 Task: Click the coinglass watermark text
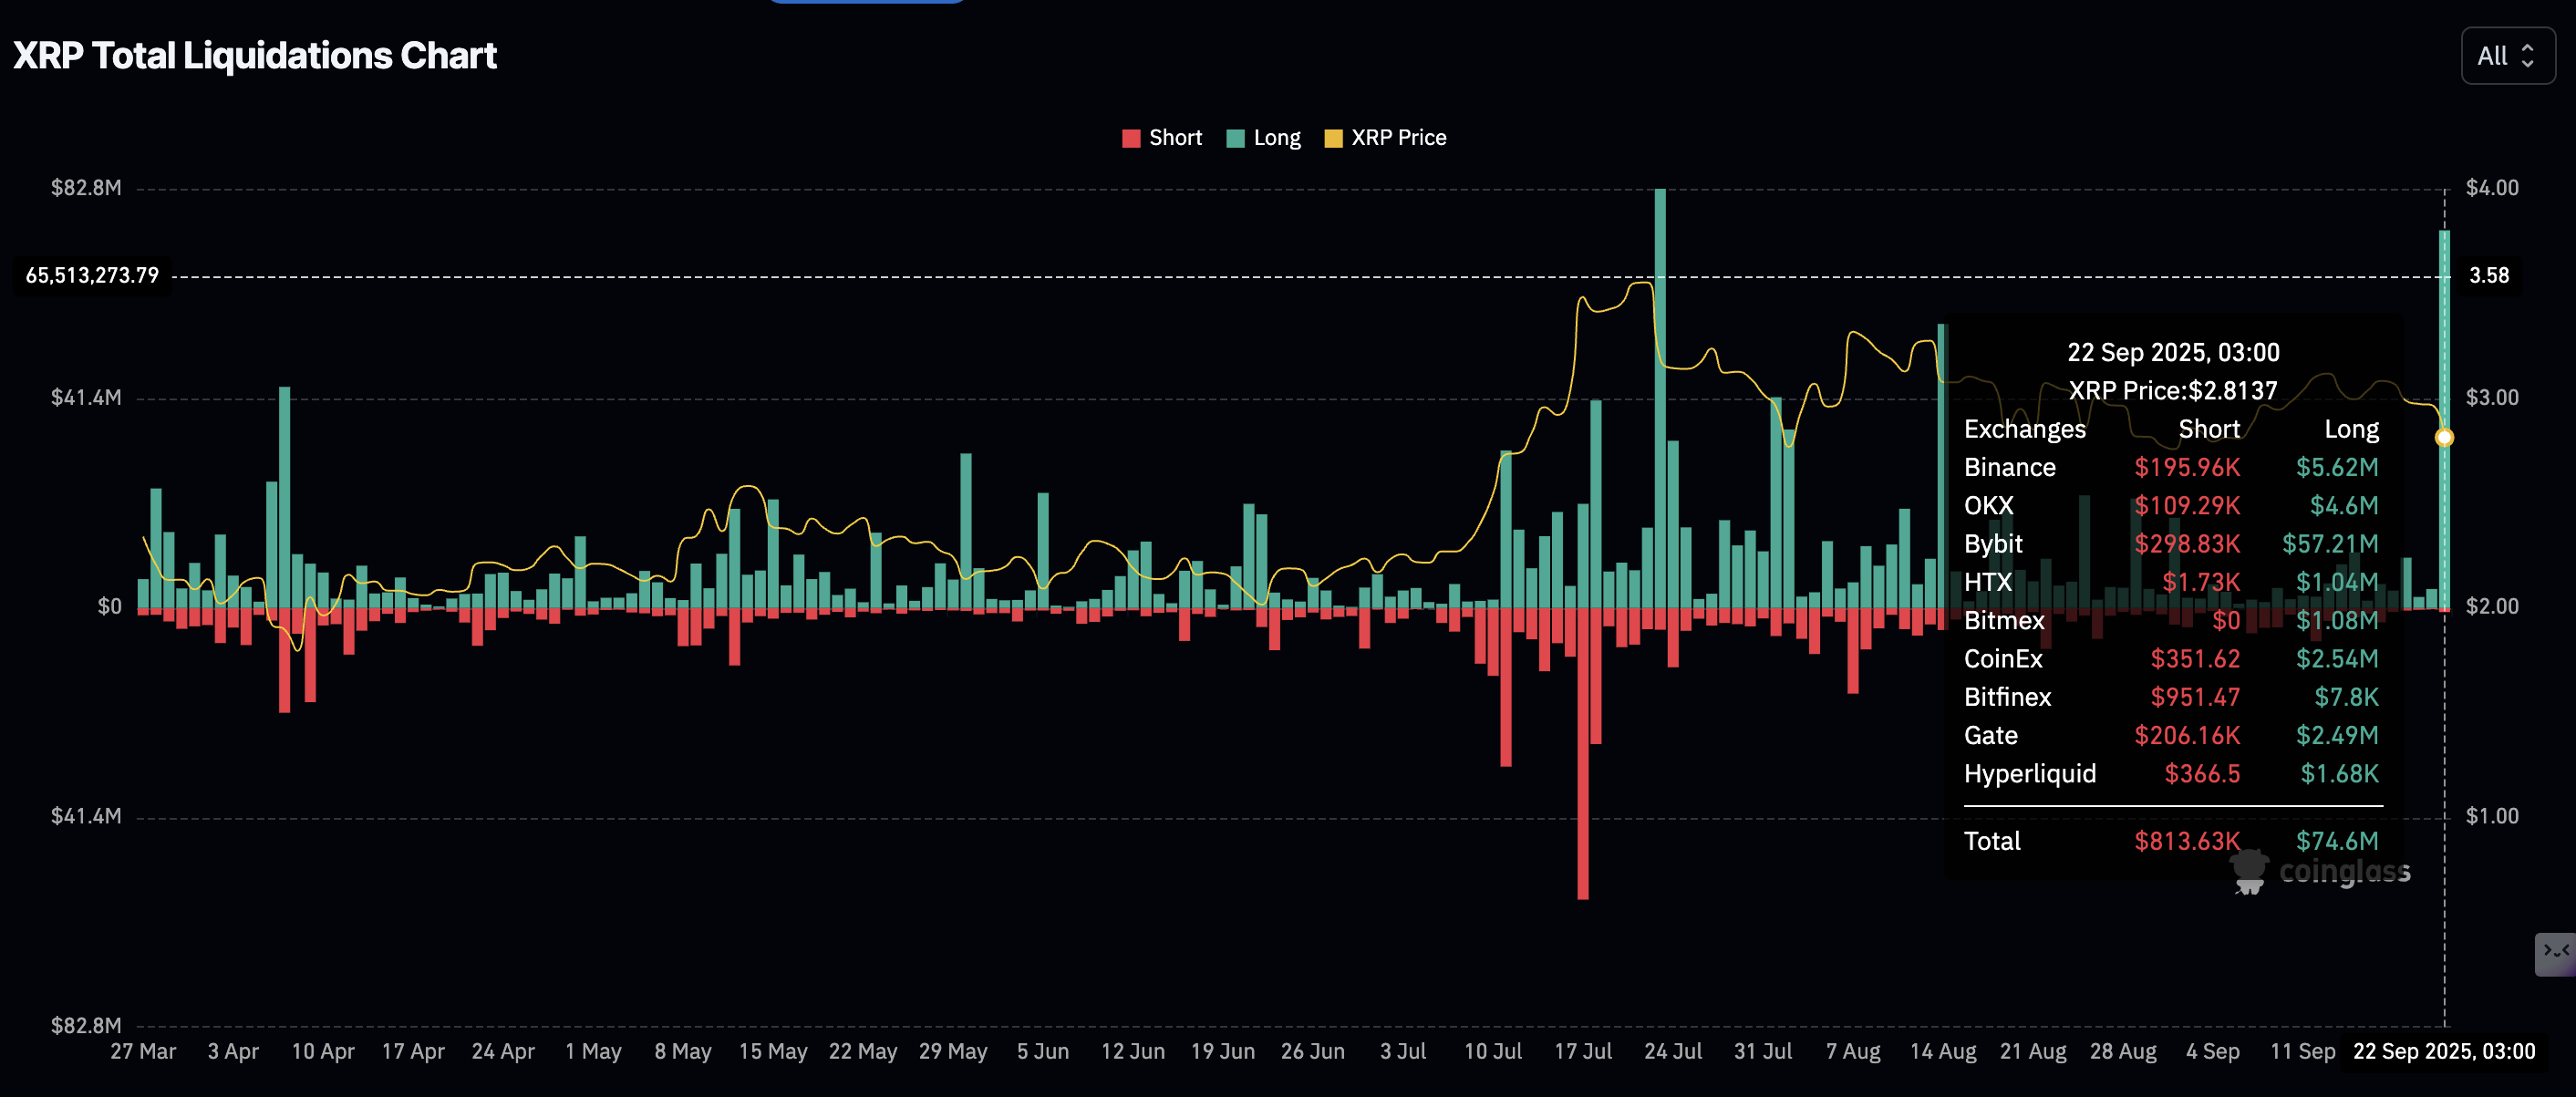[x=2344, y=871]
